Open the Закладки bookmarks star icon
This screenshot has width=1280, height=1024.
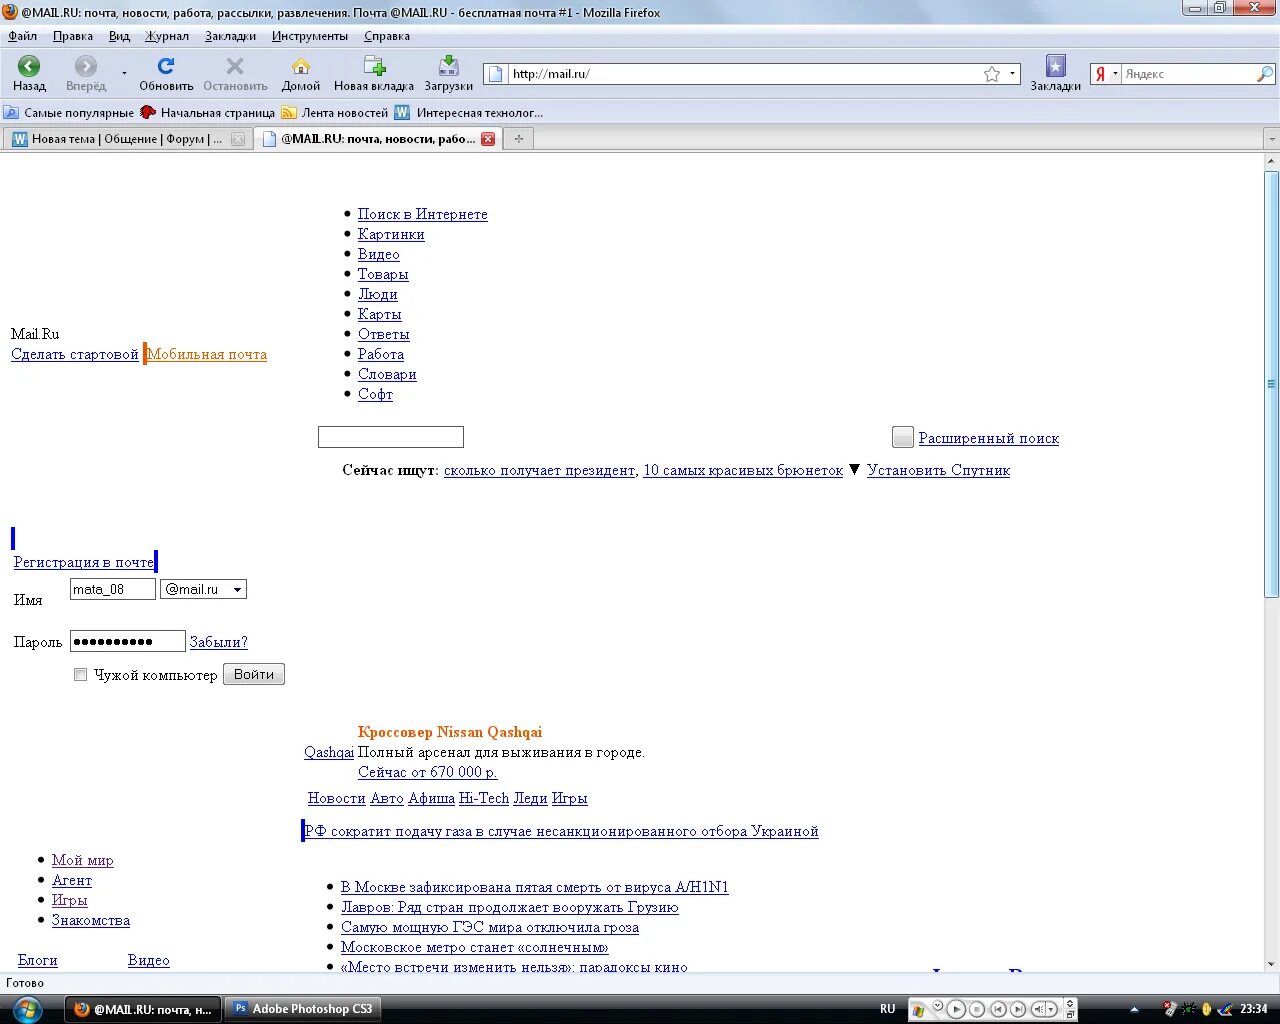click(x=1056, y=66)
